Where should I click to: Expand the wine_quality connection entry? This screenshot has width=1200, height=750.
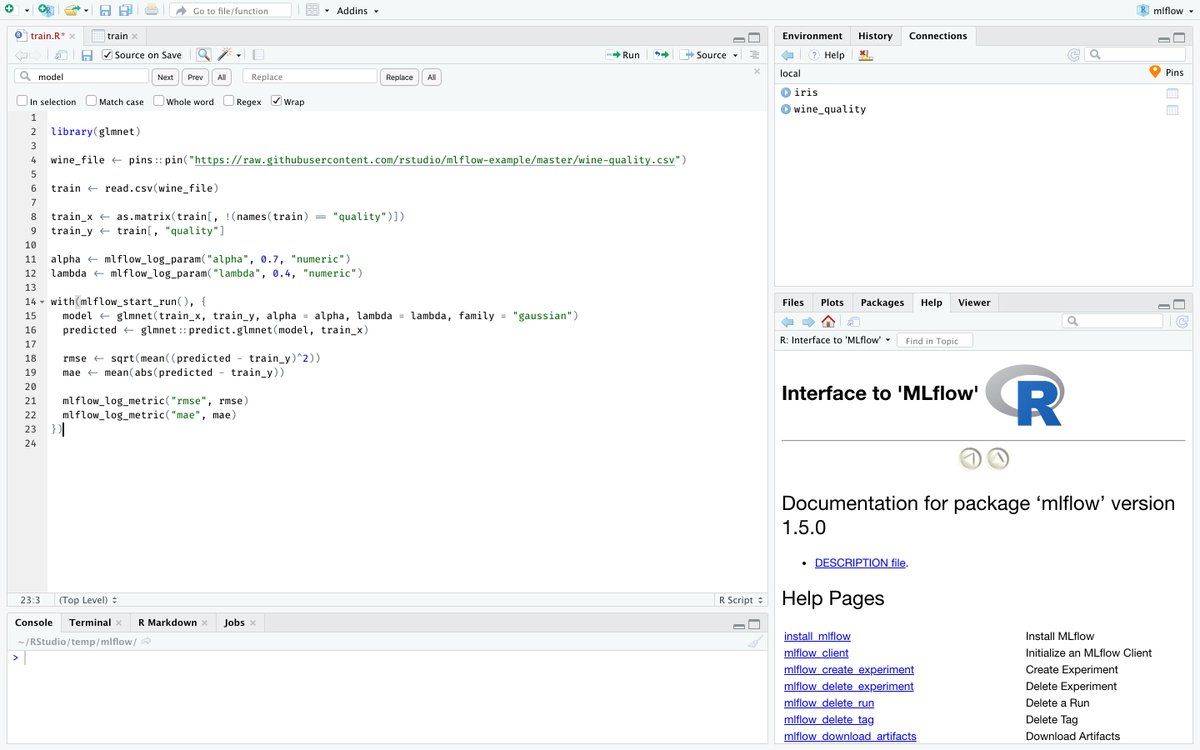(786, 110)
